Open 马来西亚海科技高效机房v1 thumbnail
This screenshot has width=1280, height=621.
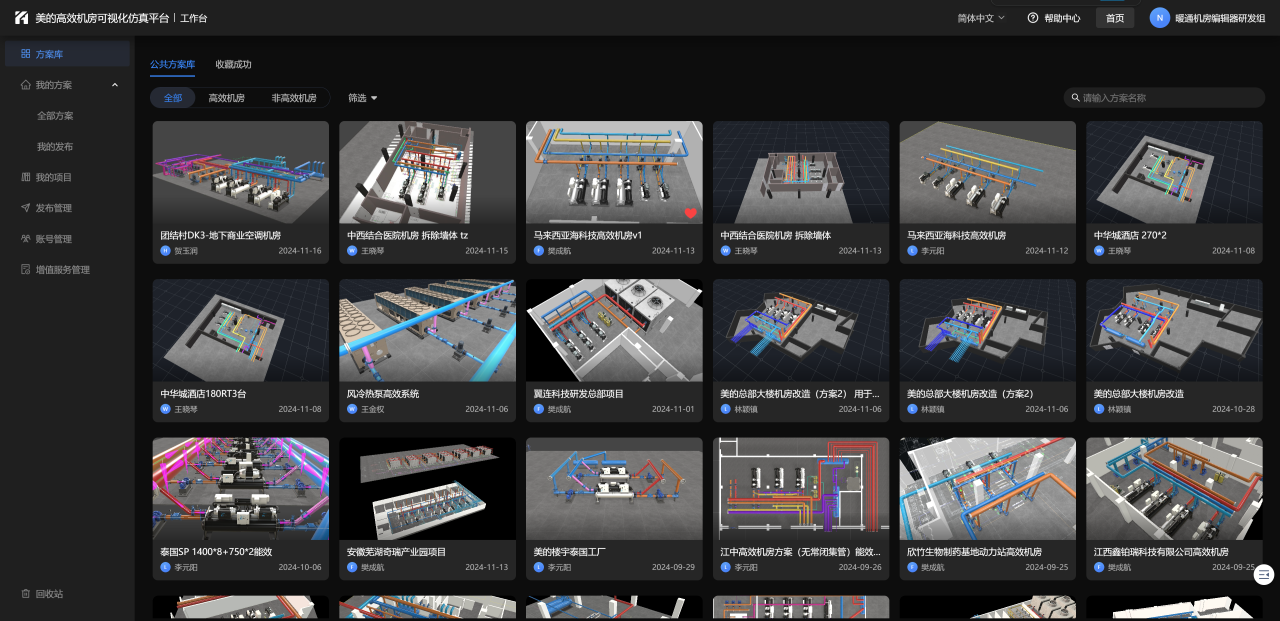click(x=614, y=172)
